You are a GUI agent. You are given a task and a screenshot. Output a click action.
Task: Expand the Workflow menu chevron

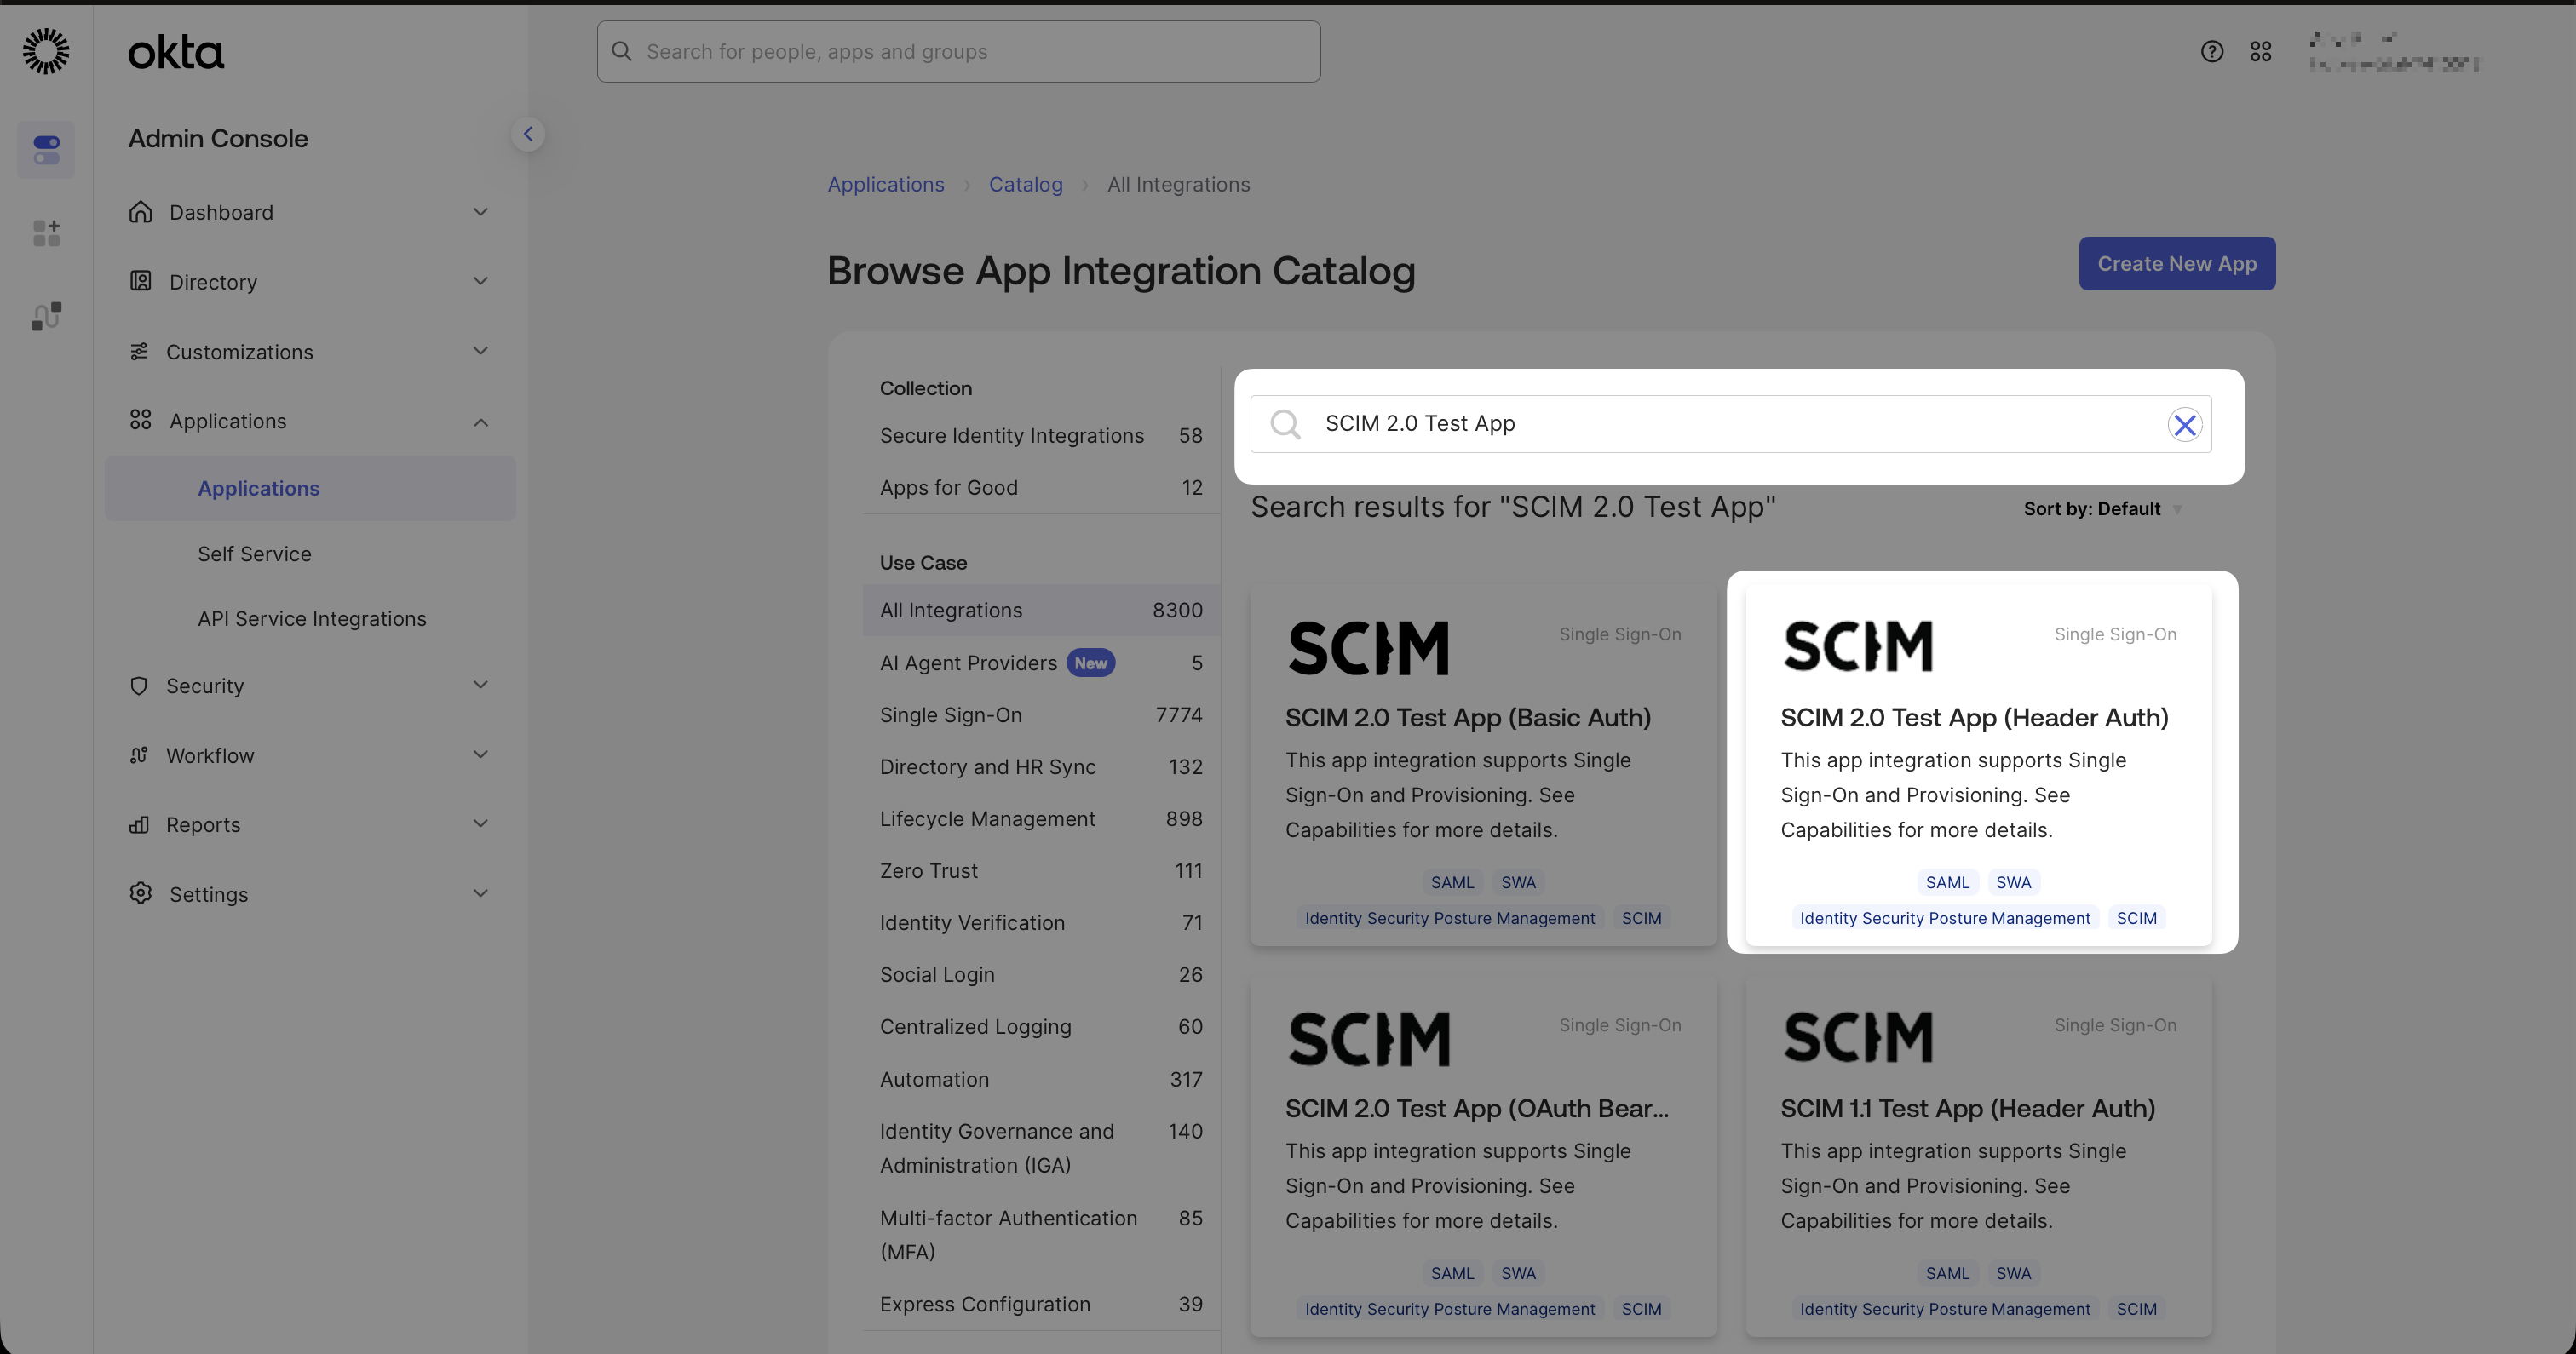(x=481, y=755)
